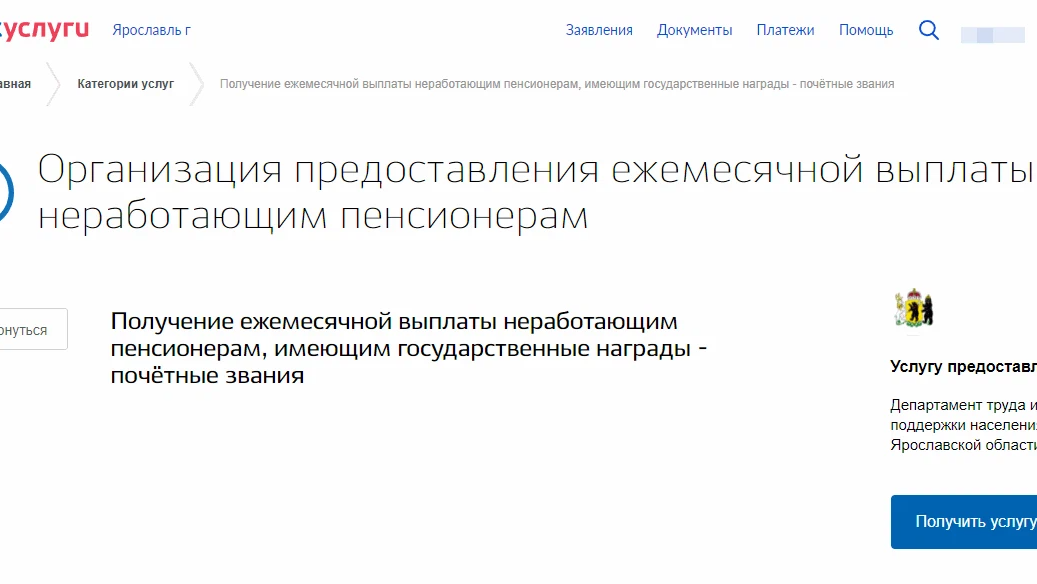Go to the Платежи page

(786, 30)
